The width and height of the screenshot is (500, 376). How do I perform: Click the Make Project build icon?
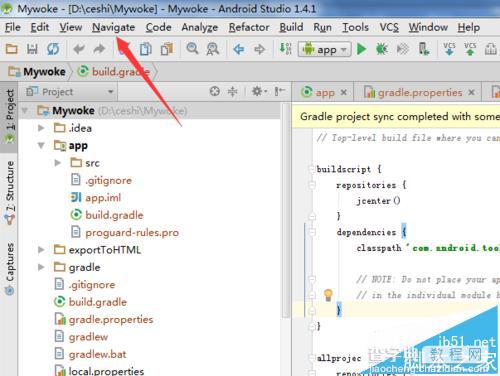point(285,49)
